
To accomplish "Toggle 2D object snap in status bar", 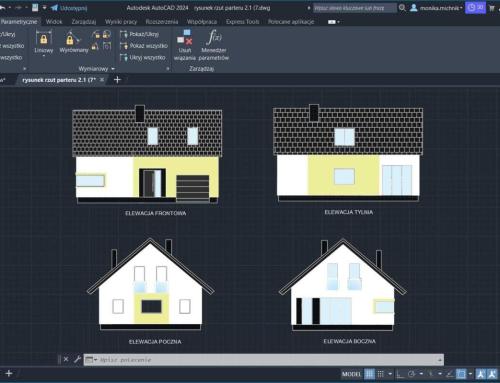I will 461,374.
